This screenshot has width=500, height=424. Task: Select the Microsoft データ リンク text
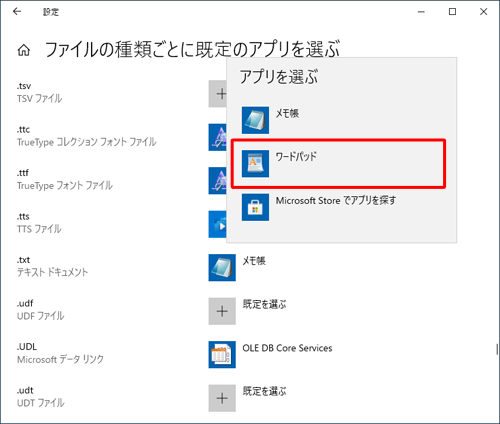[60, 359]
